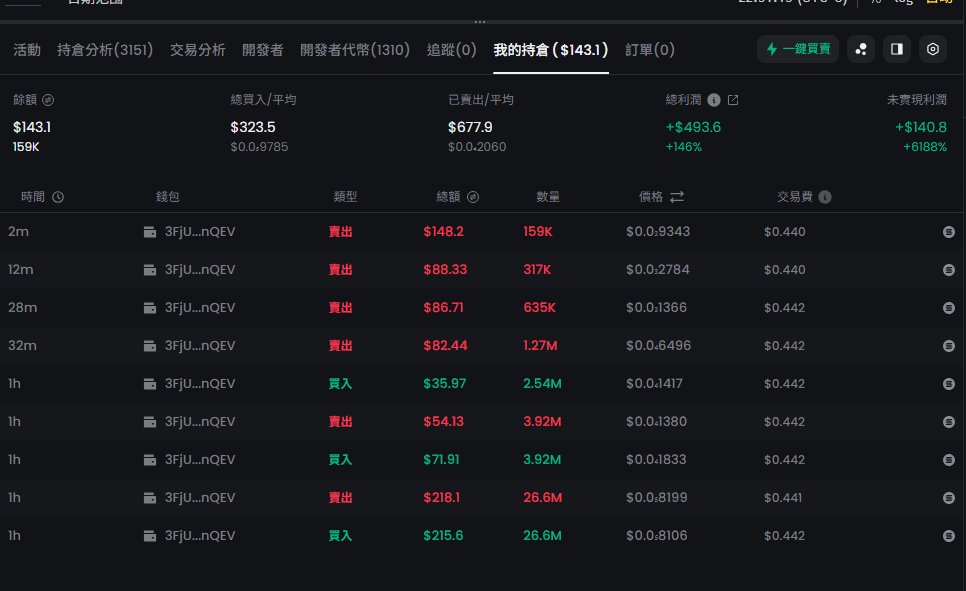Swap 價格 column display arrows icon
The height and width of the screenshot is (591, 966).
[677, 197]
